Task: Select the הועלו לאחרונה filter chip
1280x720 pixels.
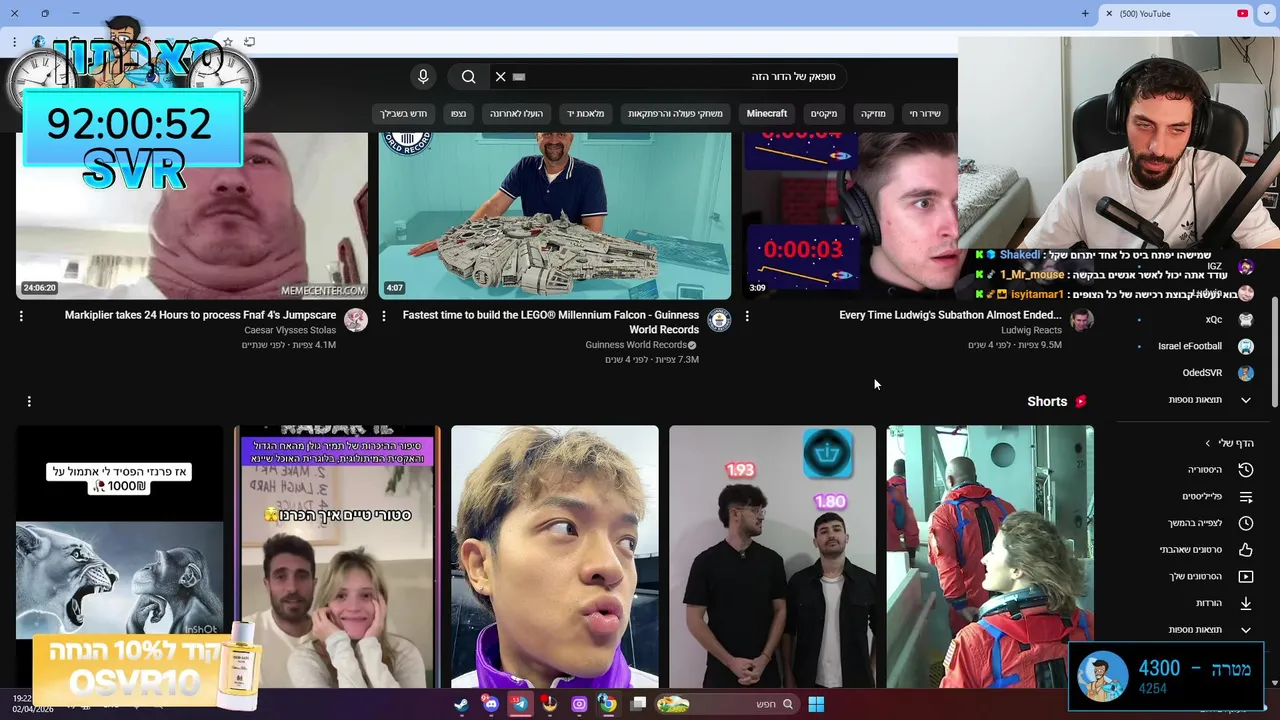Action: click(516, 114)
